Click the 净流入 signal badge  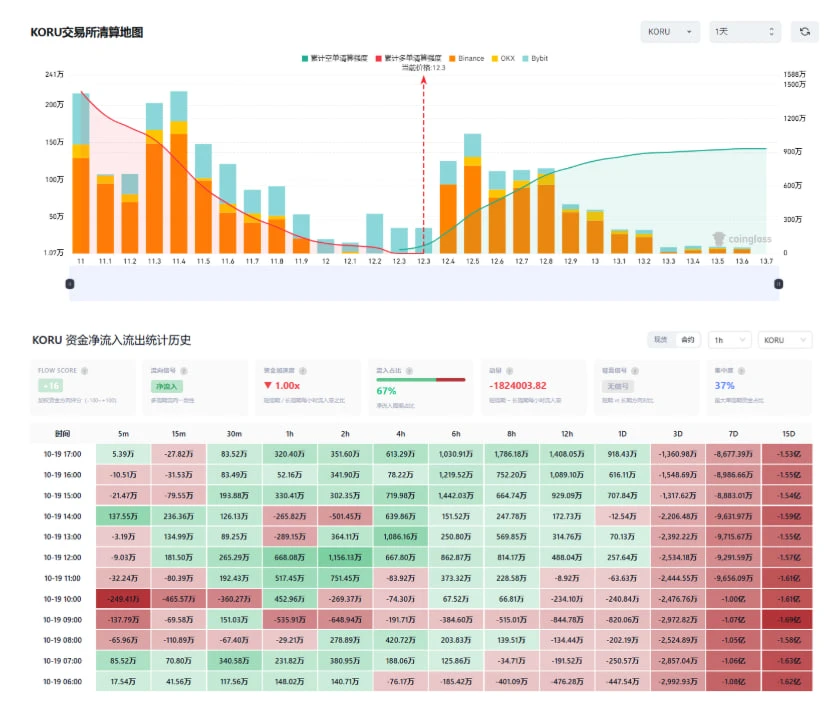click(x=167, y=387)
